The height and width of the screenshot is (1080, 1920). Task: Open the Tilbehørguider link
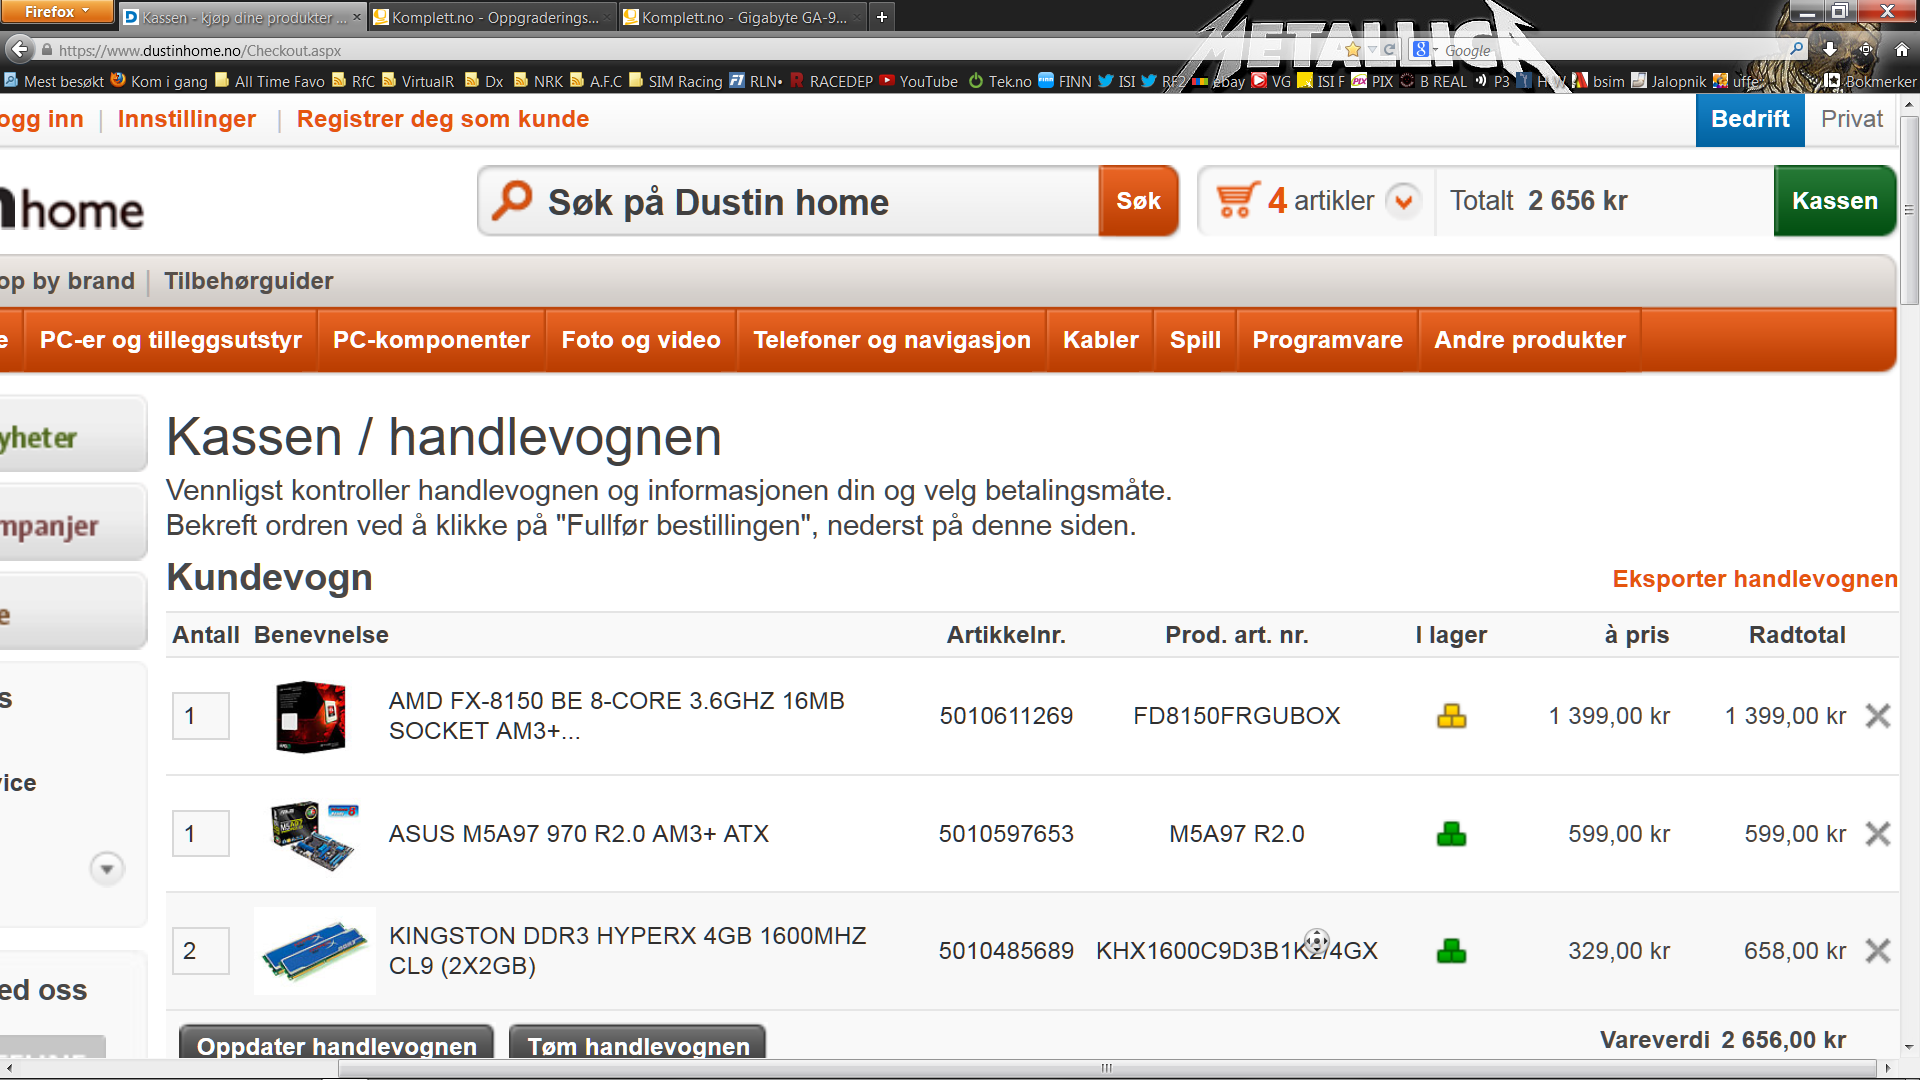click(x=249, y=281)
